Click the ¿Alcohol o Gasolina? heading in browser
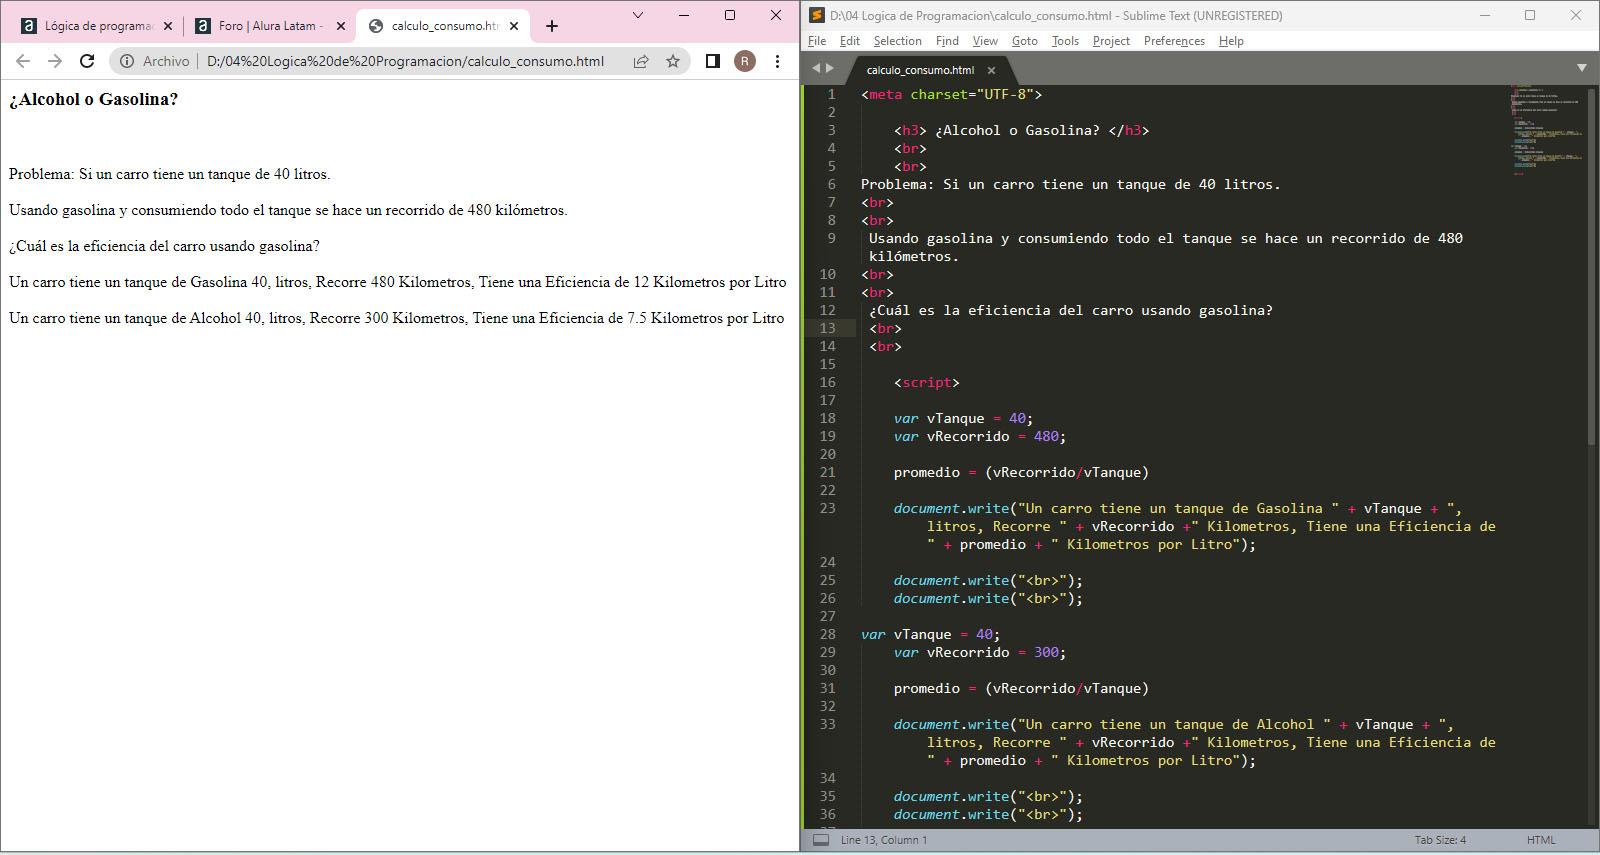The height and width of the screenshot is (855, 1600). (x=93, y=99)
